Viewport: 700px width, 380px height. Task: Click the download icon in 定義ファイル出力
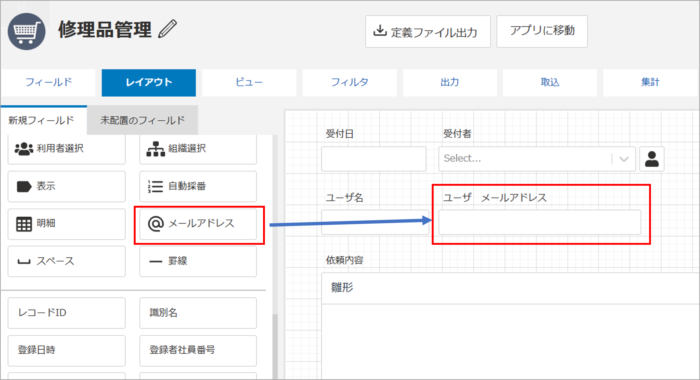click(x=379, y=31)
